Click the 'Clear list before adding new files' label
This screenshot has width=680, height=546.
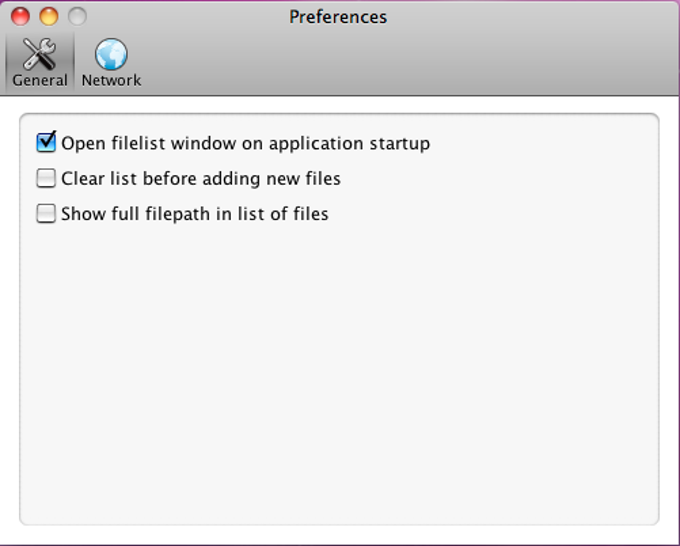click(x=201, y=179)
